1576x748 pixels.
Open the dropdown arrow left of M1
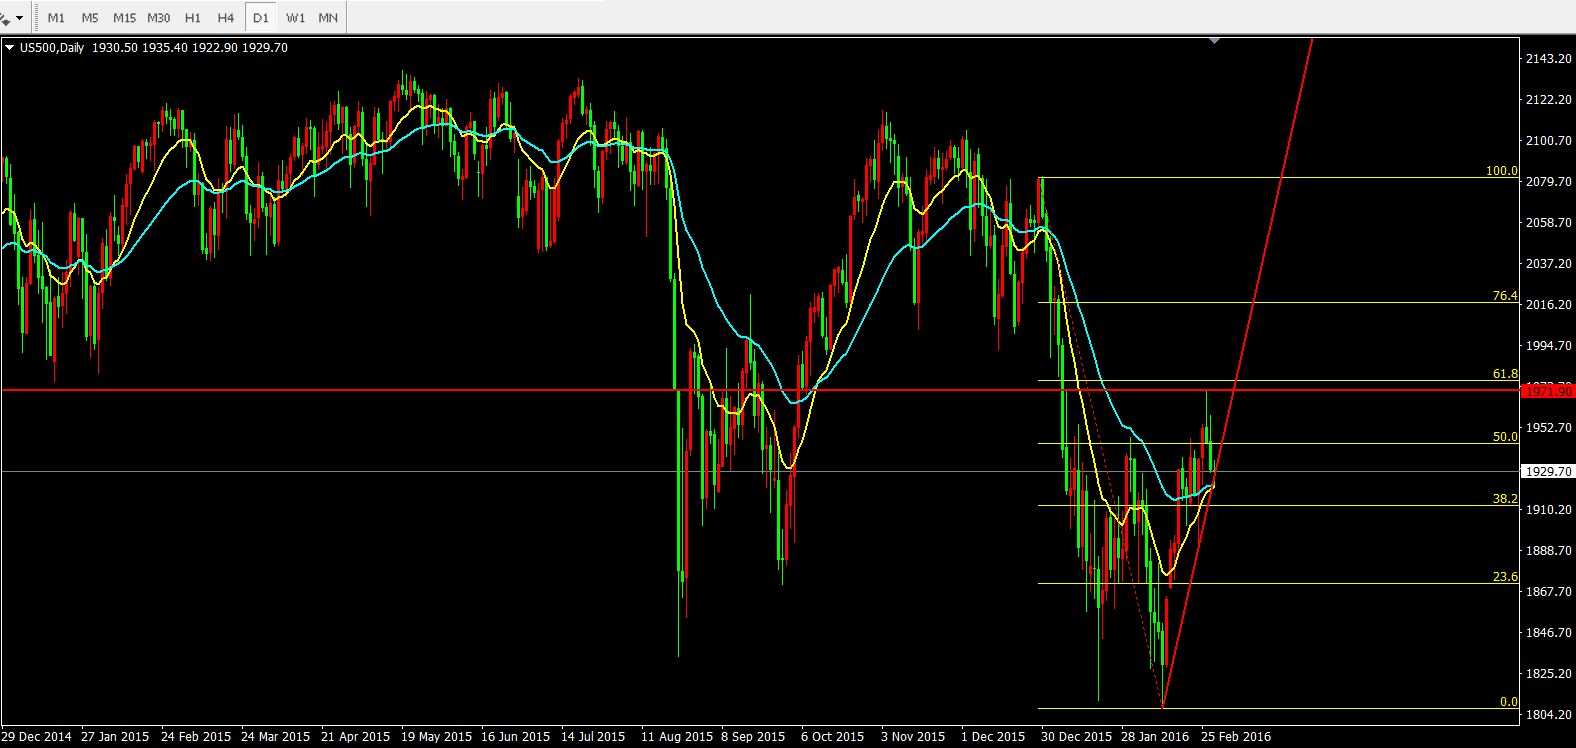[19, 18]
